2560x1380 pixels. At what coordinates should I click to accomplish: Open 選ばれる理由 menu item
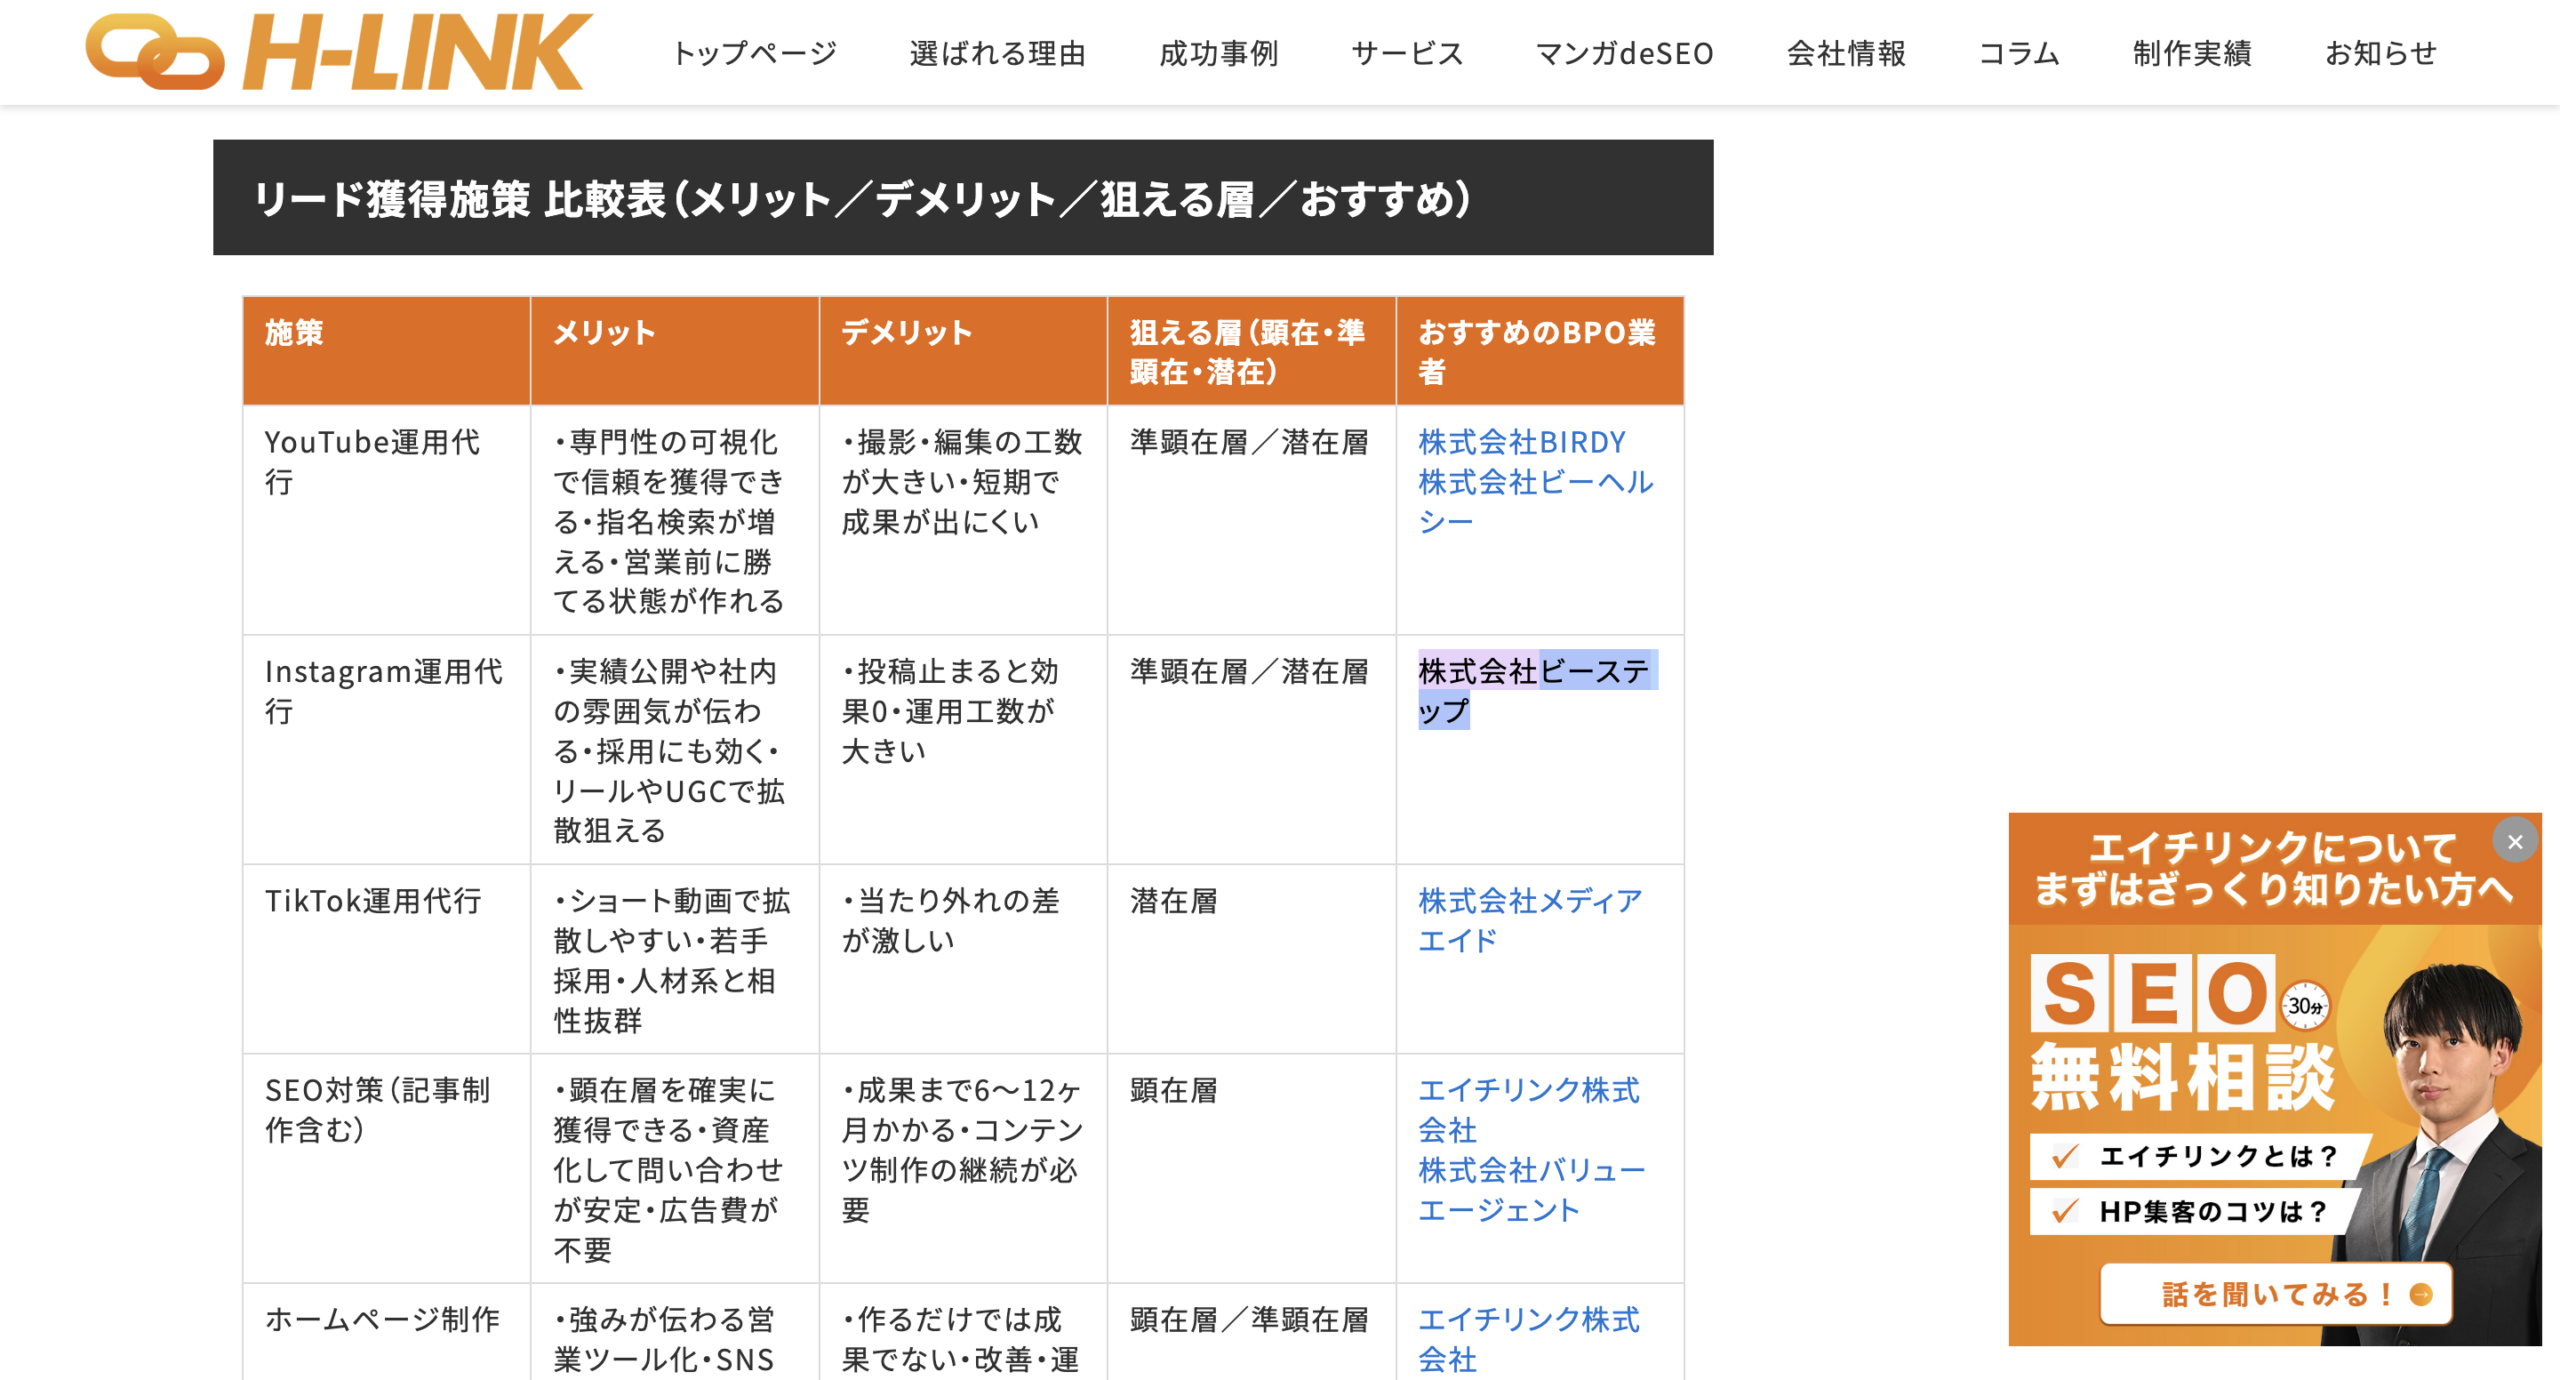(x=997, y=53)
